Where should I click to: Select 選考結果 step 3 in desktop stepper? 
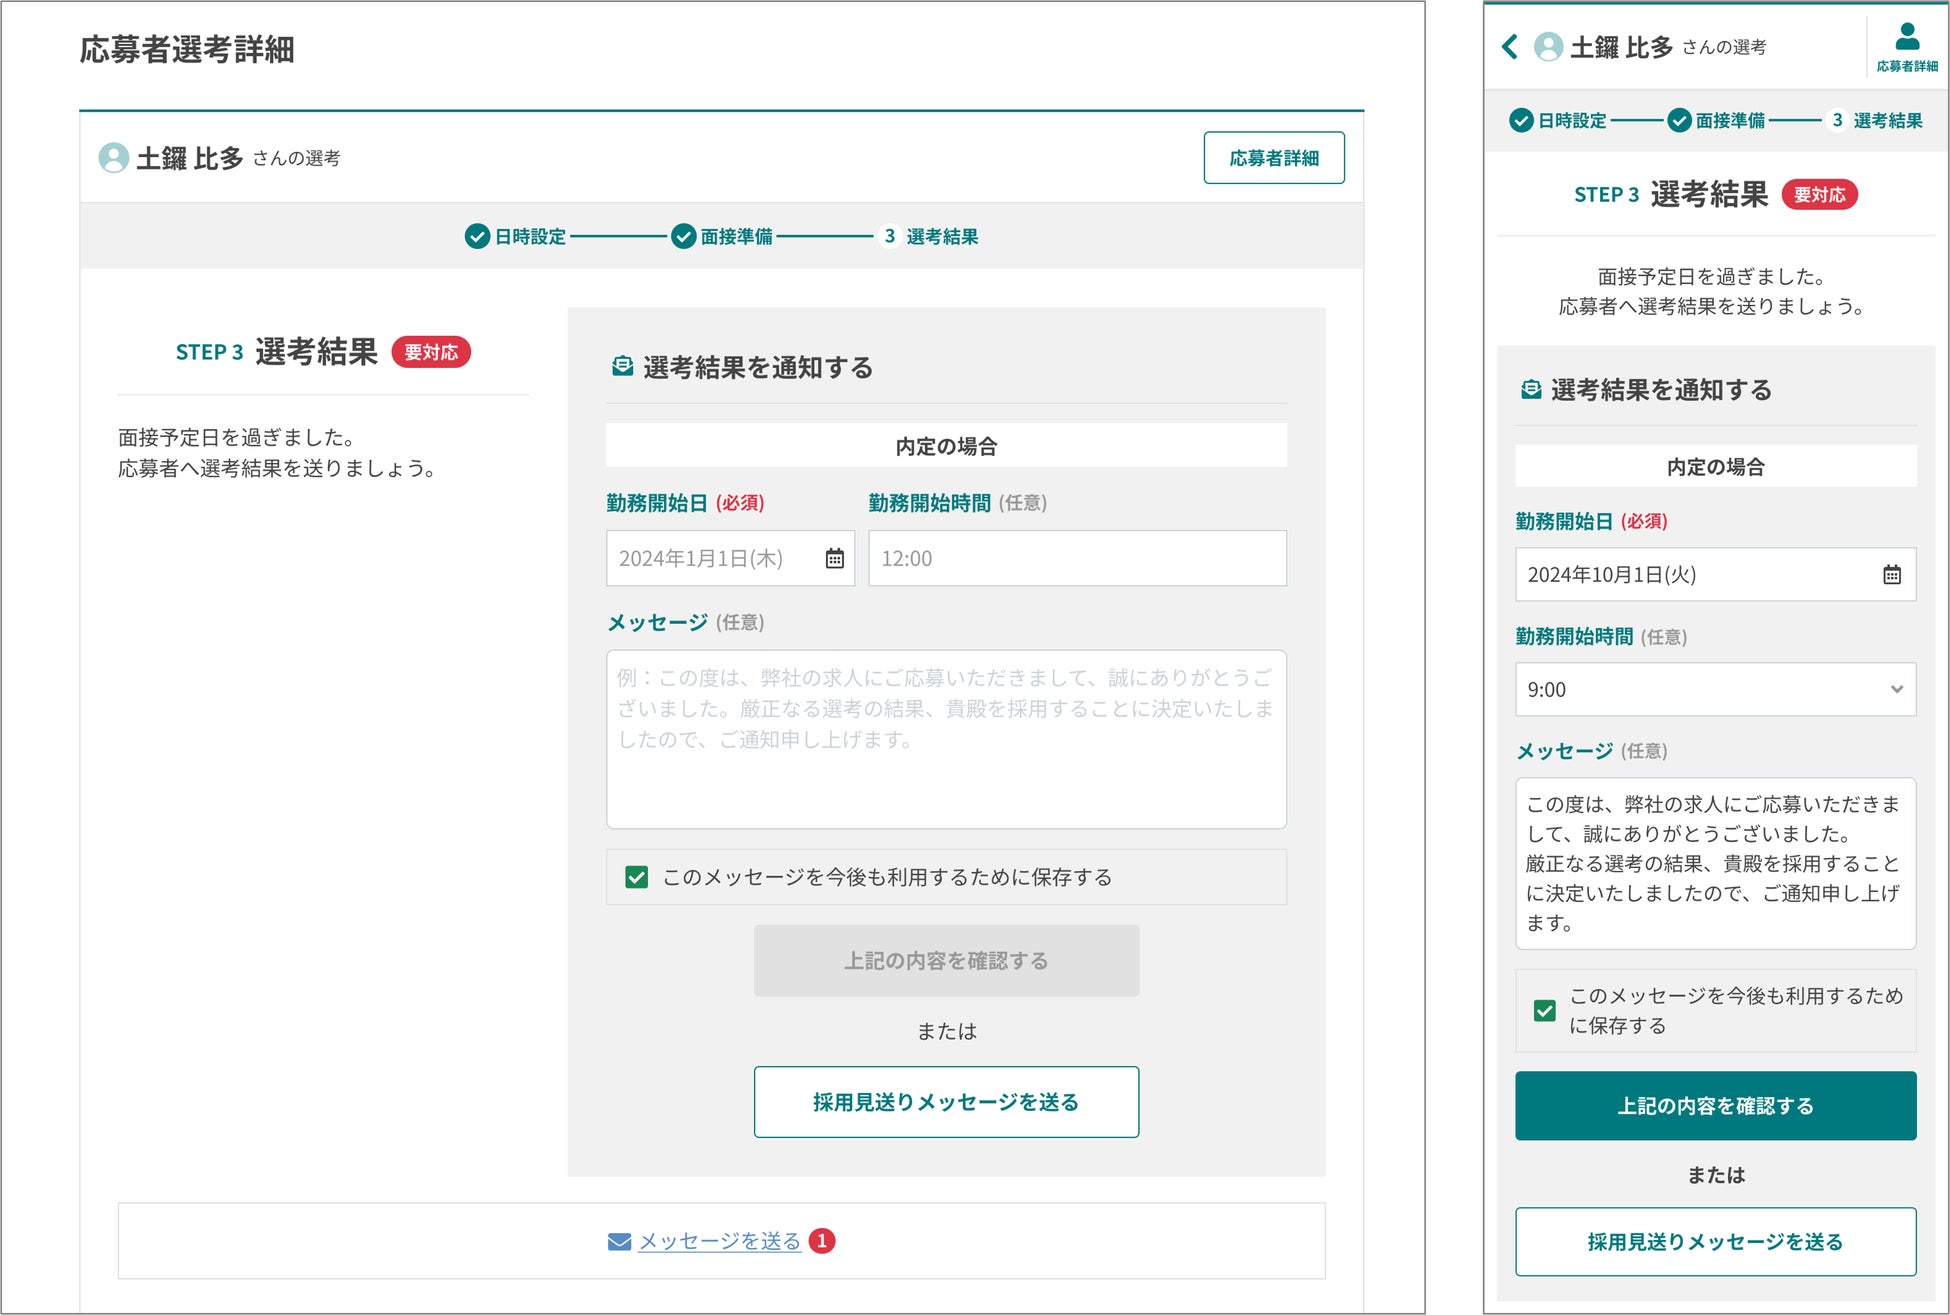[929, 236]
